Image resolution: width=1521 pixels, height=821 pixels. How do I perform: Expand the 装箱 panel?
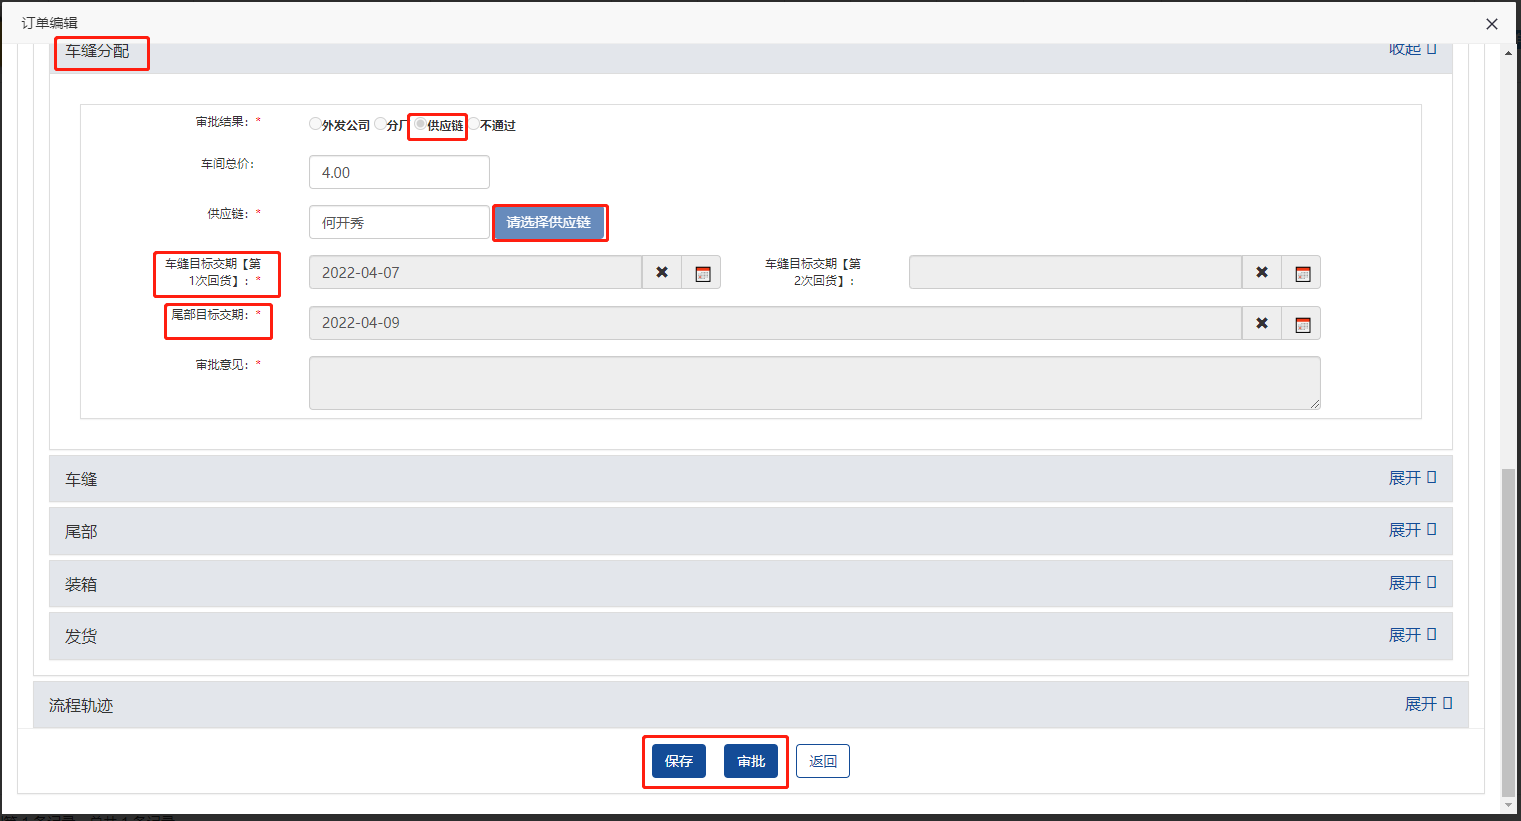pyautogui.click(x=1411, y=583)
